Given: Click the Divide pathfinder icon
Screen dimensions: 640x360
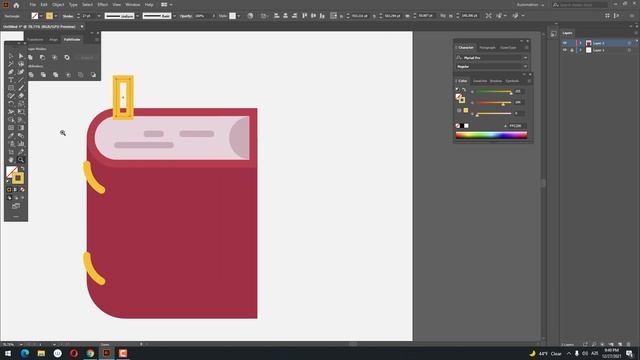Looking at the screenshot, I should [31, 75].
